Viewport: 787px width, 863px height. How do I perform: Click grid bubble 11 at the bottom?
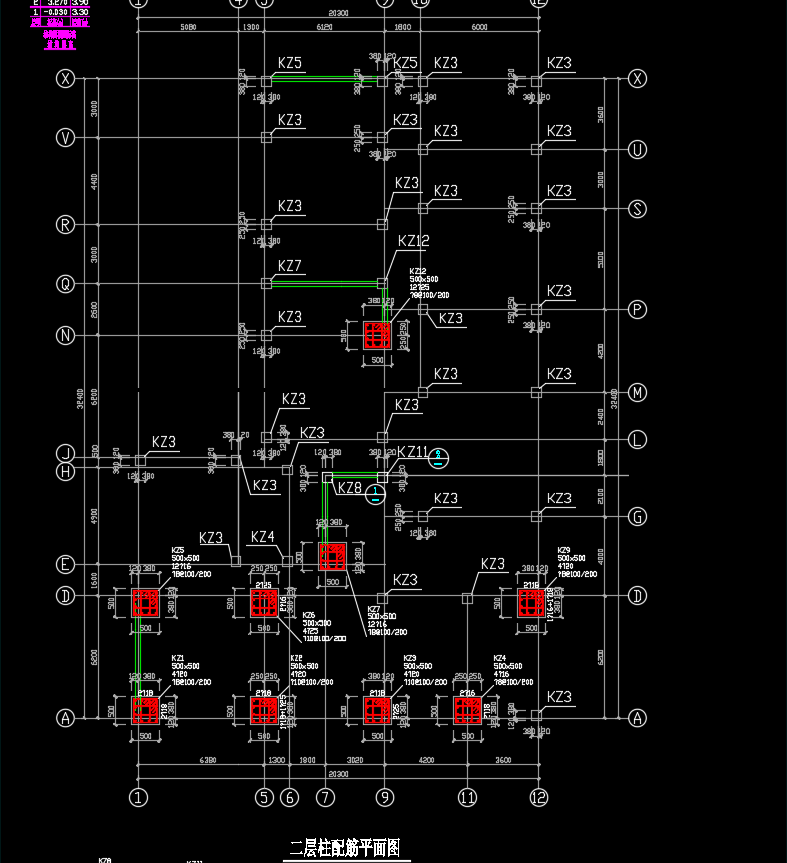coord(467,798)
